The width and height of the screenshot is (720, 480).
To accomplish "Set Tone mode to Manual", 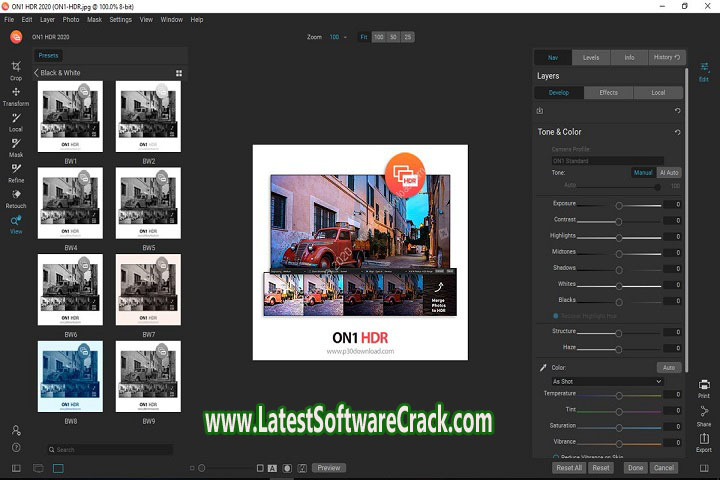I will pyautogui.click(x=643, y=172).
